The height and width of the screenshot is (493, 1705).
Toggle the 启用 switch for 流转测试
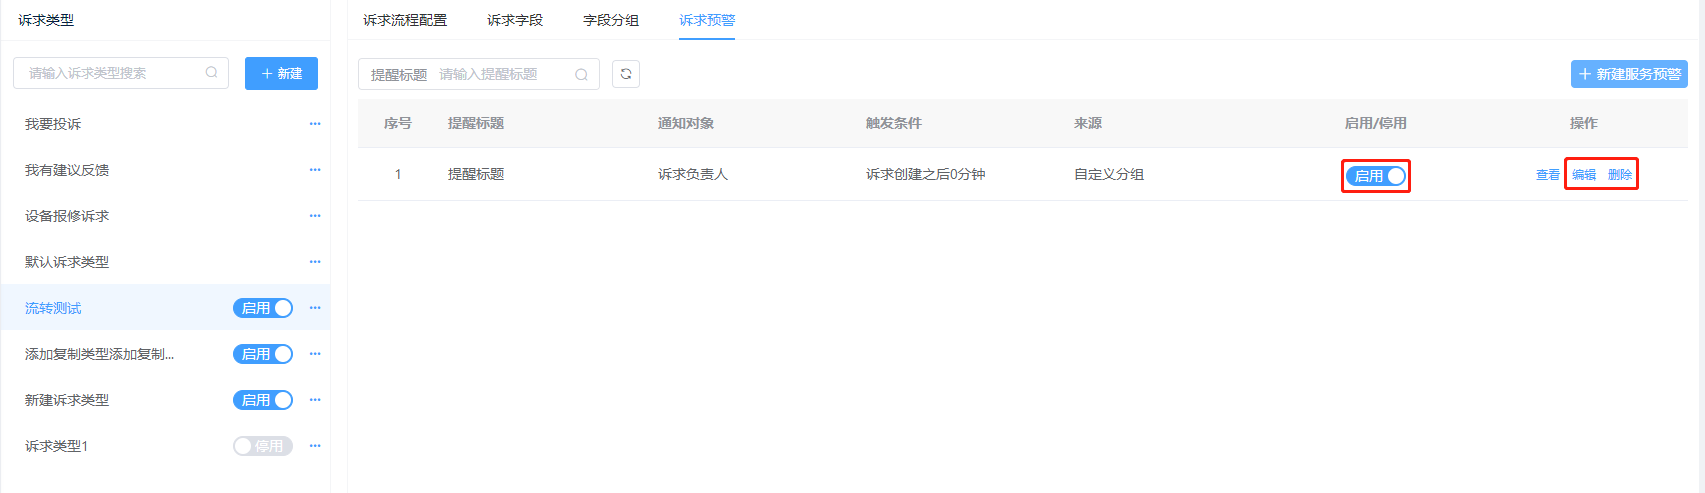263,308
